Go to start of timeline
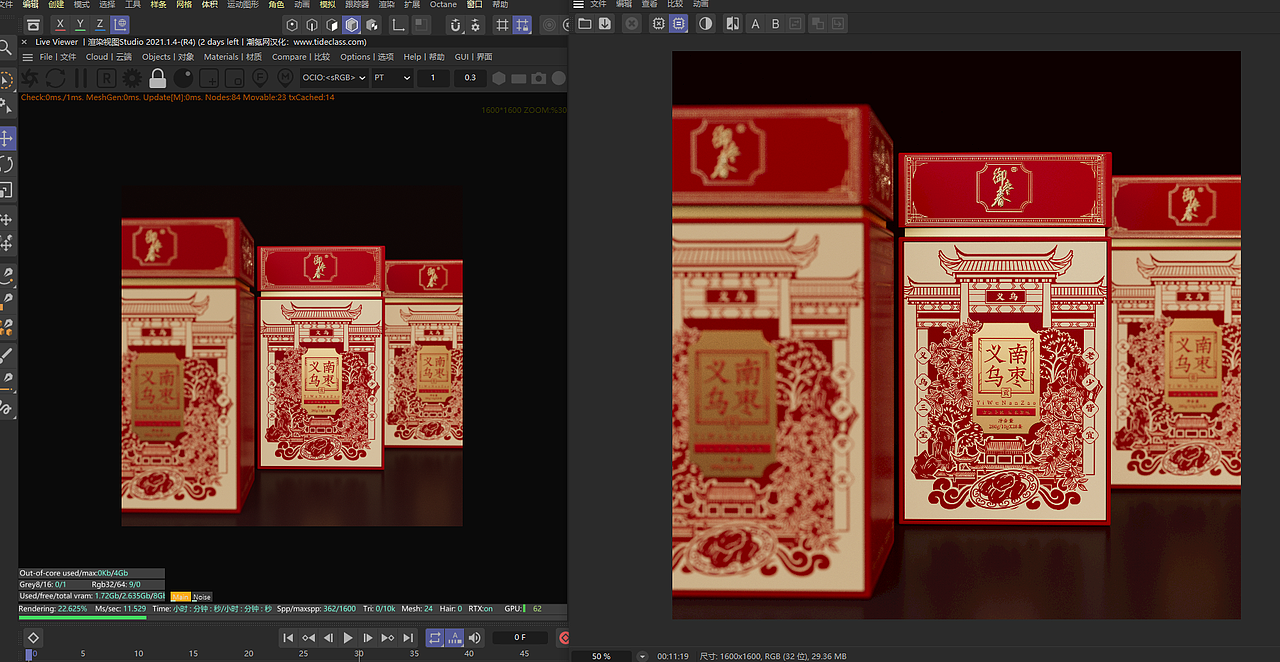1280x662 pixels. click(288, 637)
